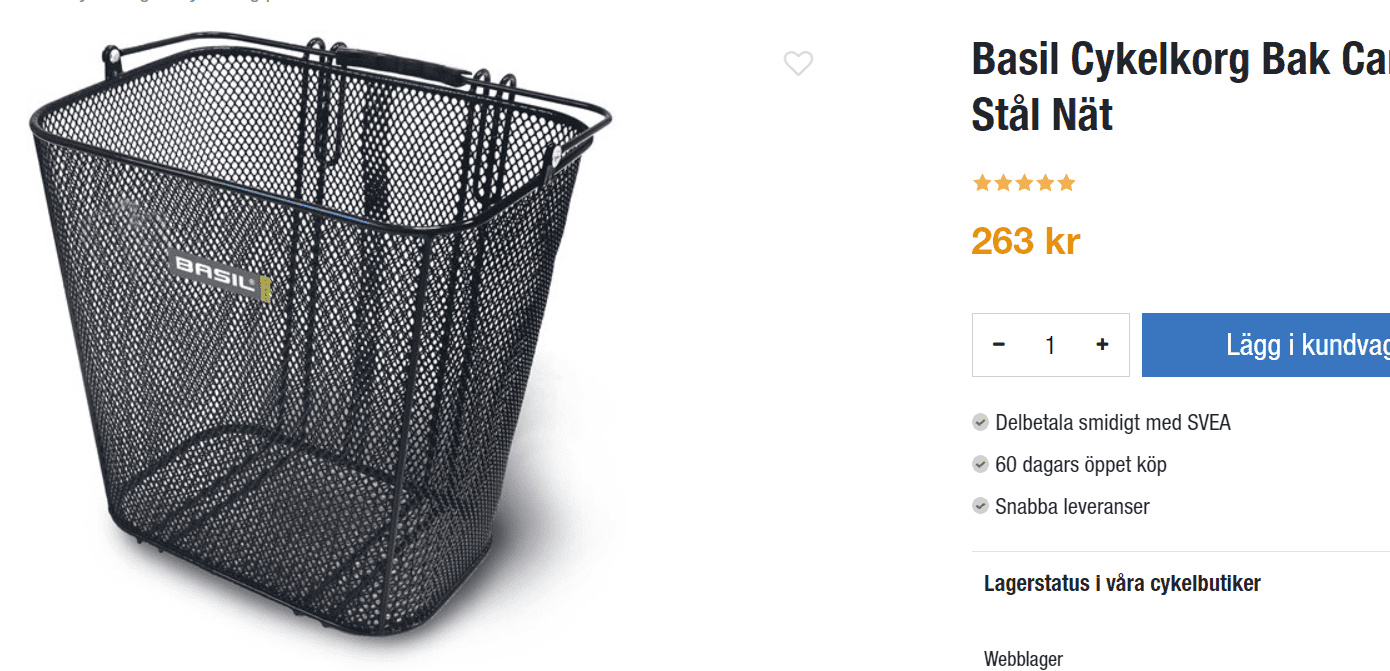Click the first star of the rating
The image size is (1390, 671).
coord(981,183)
